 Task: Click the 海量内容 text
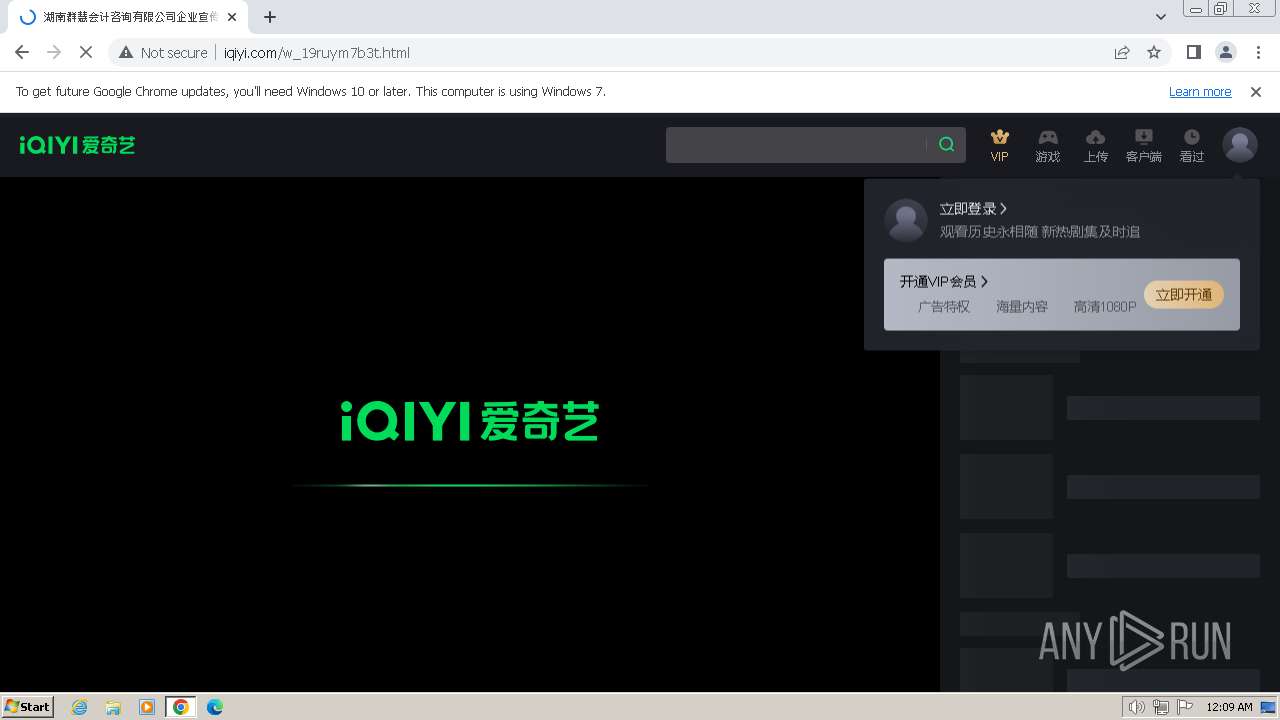(1022, 307)
